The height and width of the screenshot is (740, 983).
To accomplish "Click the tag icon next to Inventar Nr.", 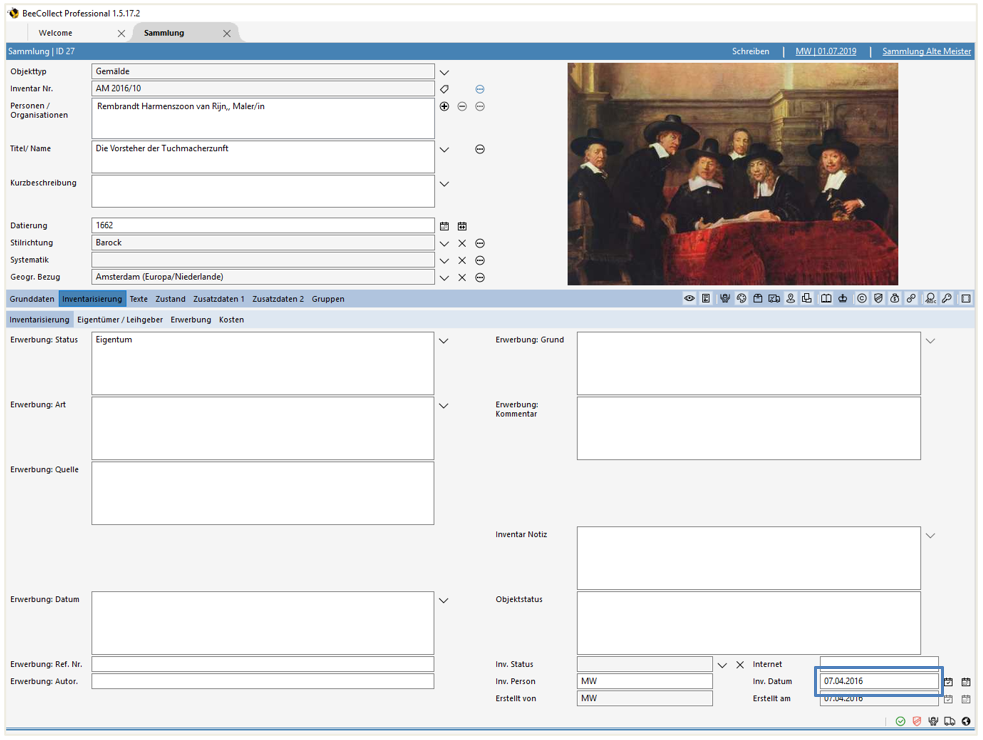I will tap(444, 89).
